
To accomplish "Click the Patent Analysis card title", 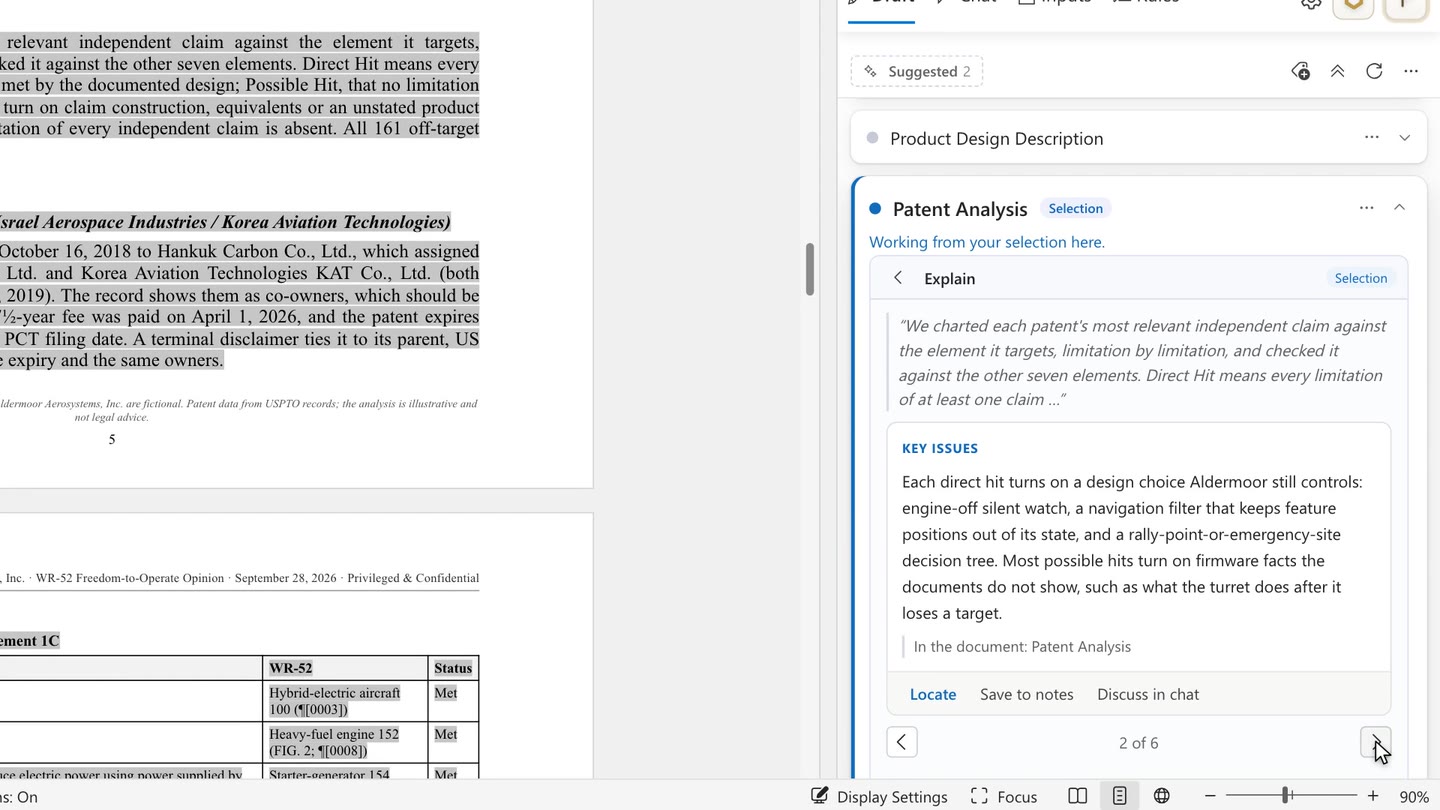I will (x=960, y=209).
